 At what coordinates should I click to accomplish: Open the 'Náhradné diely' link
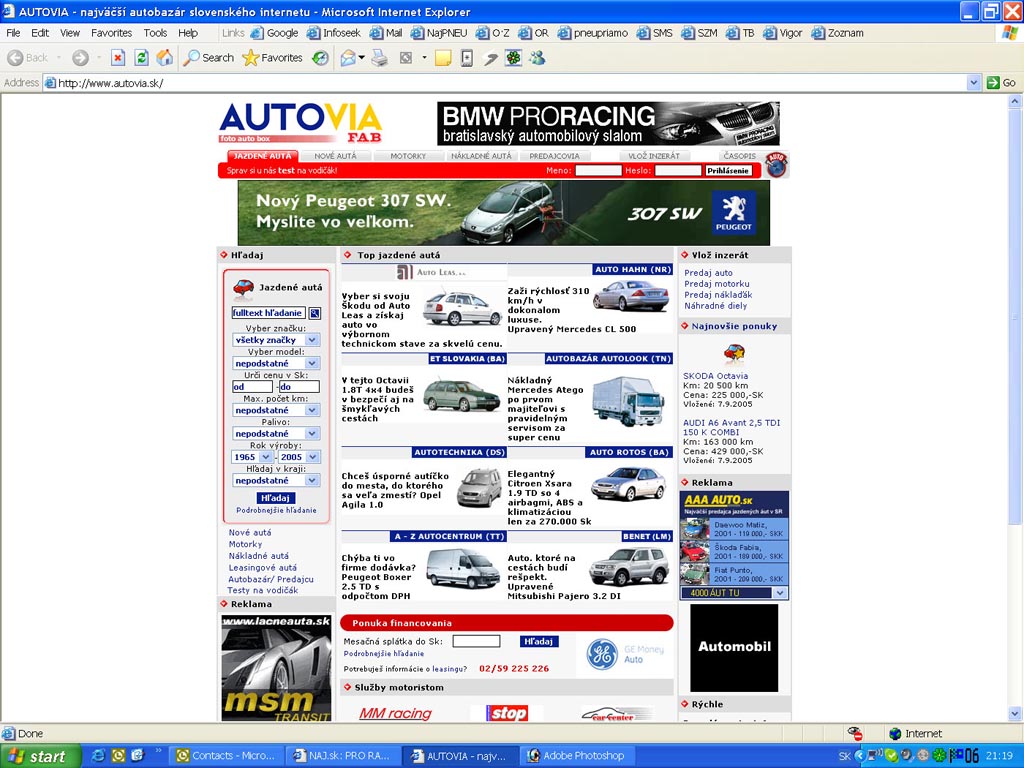(x=716, y=306)
